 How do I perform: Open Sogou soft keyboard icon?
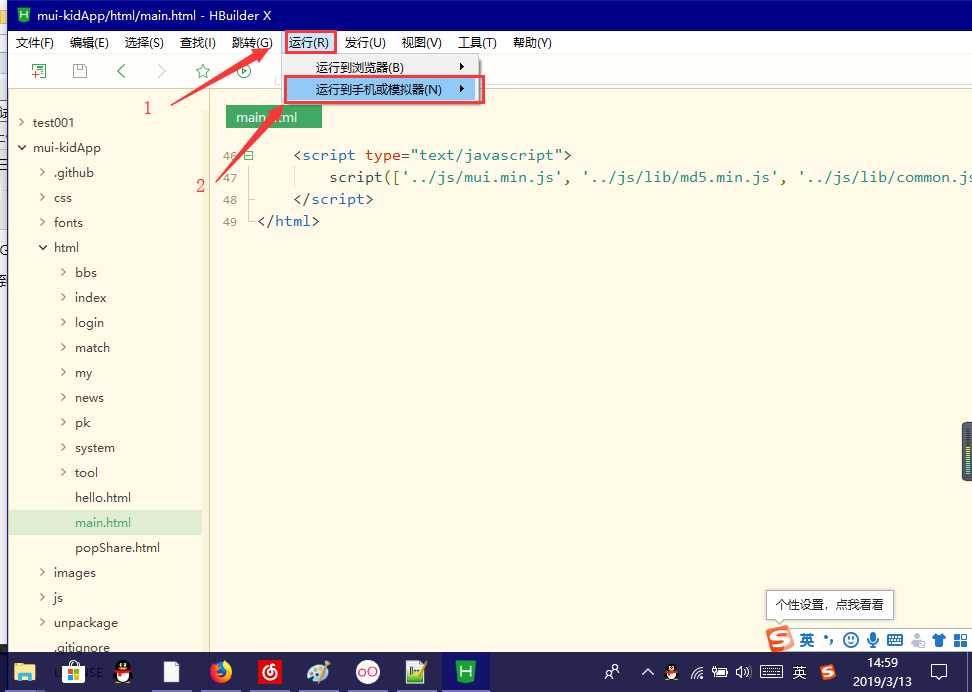(x=895, y=640)
